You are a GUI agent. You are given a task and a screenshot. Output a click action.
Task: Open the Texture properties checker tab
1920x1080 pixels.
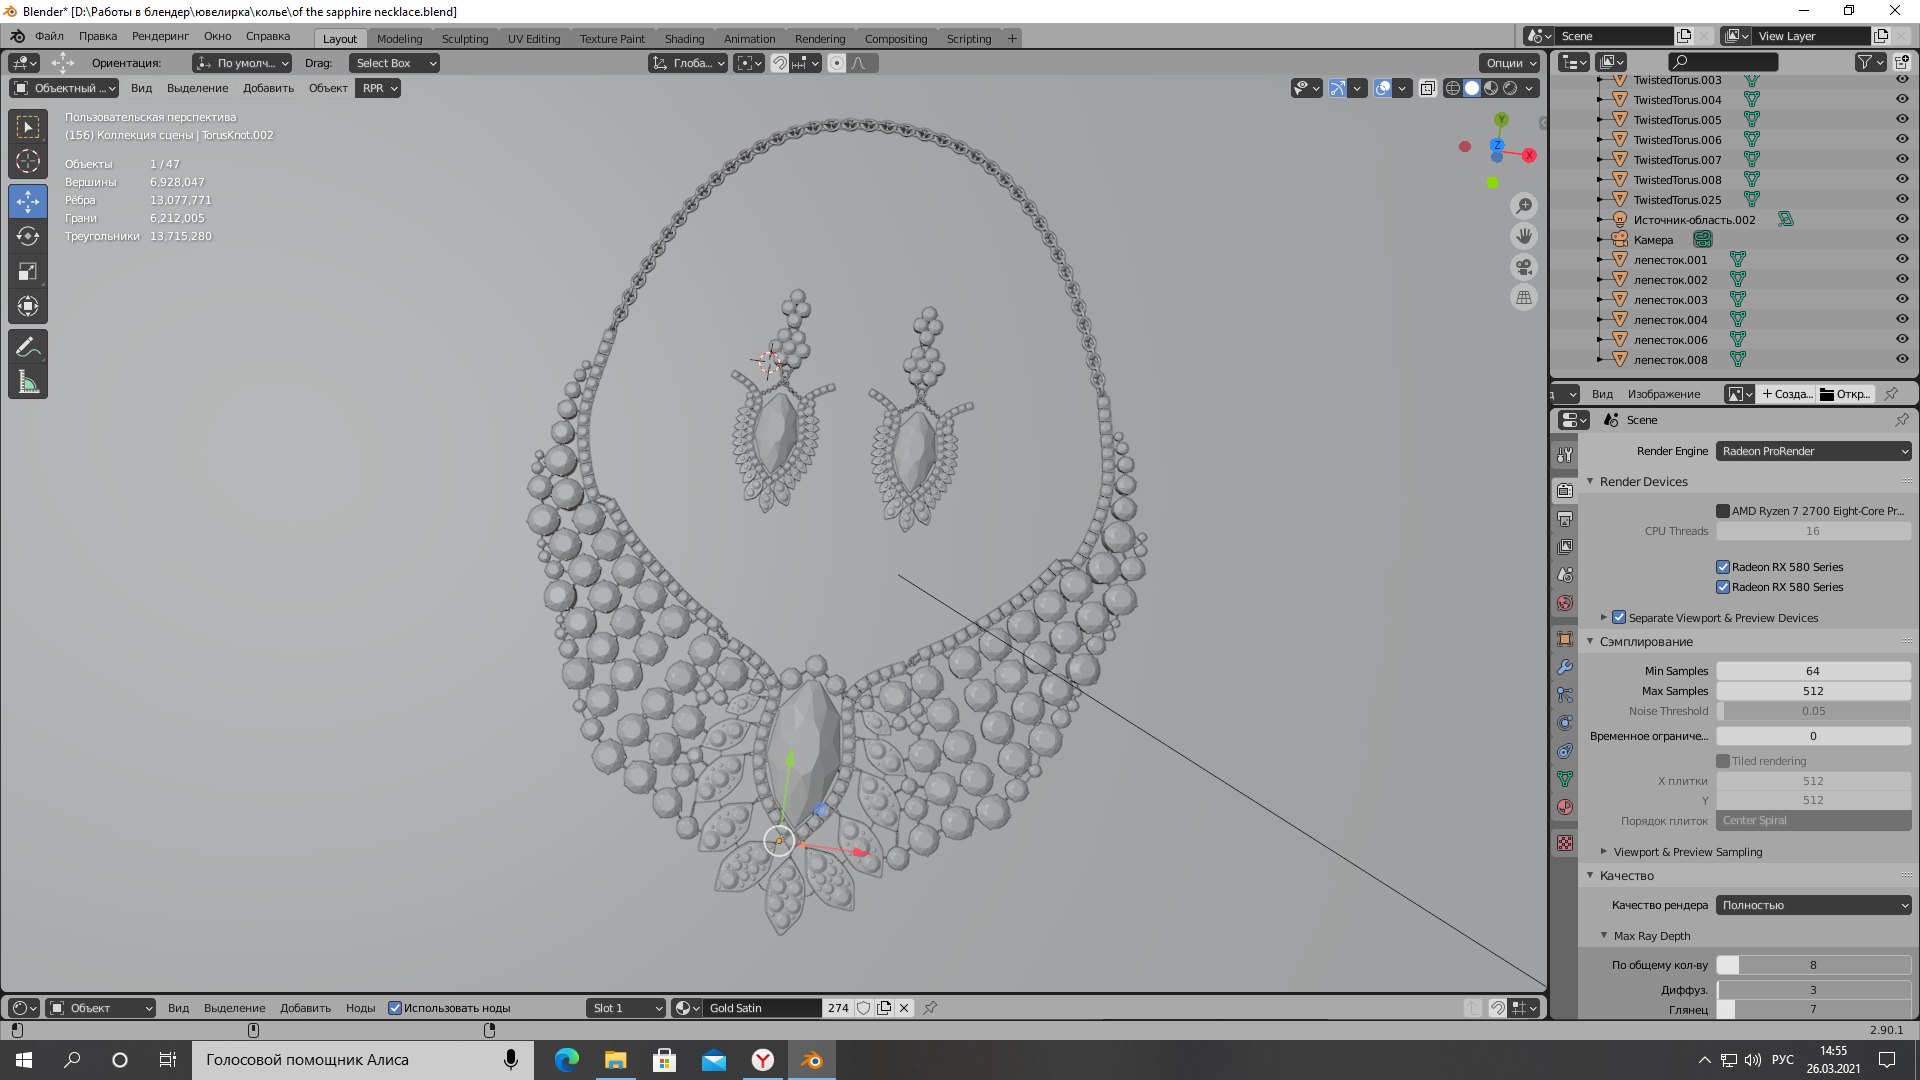pyautogui.click(x=1565, y=843)
